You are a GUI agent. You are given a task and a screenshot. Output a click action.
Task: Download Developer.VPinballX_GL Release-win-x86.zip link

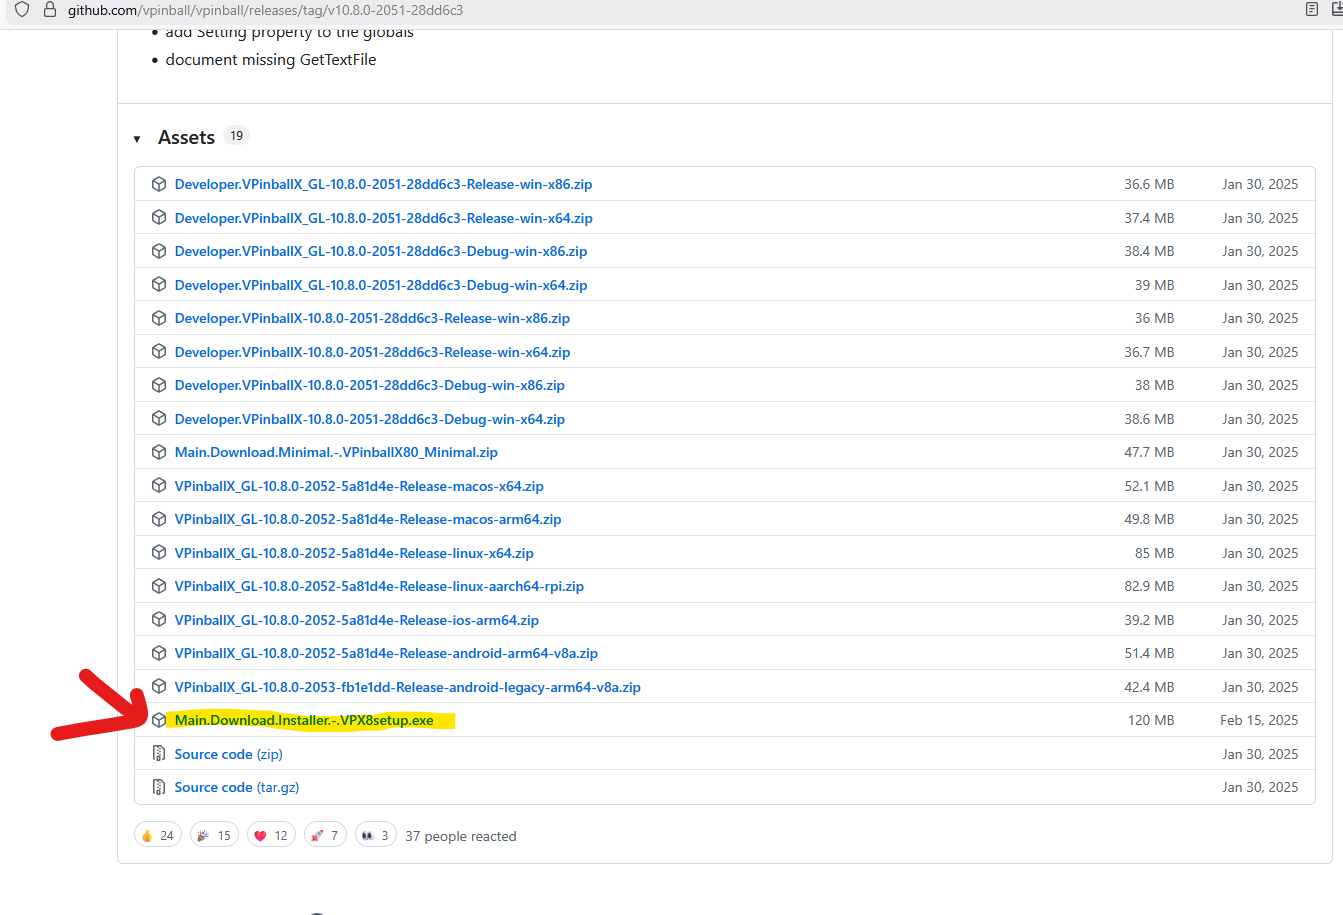click(x=384, y=184)
